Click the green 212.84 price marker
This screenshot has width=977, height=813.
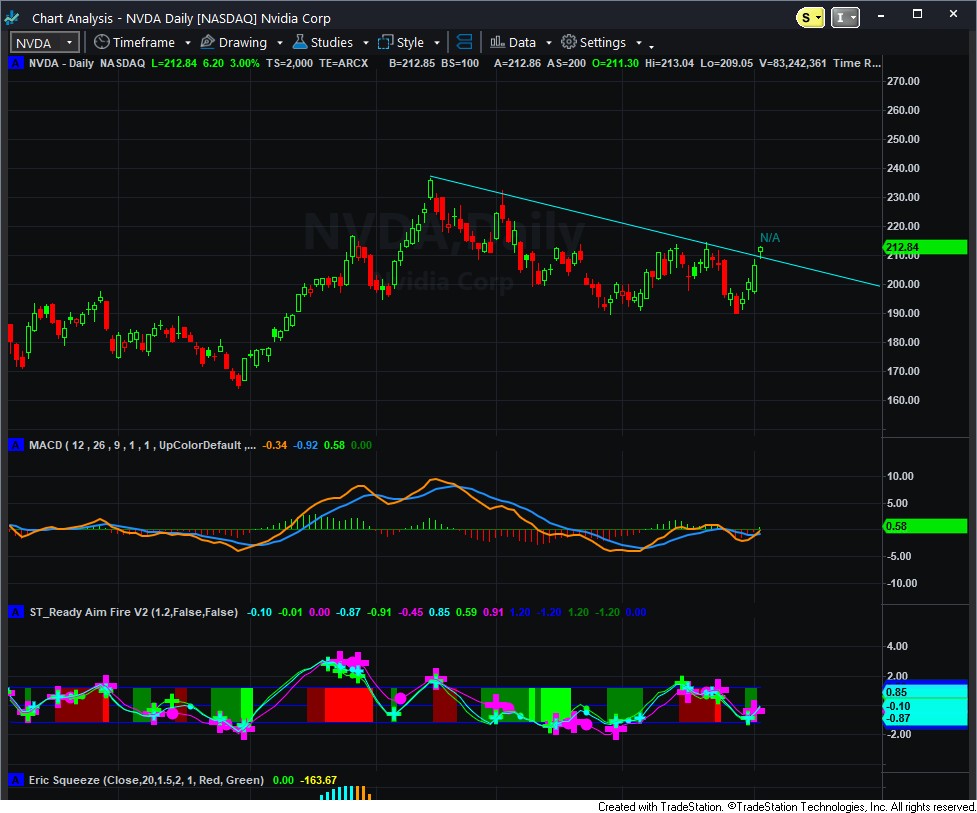[x=925, y=247]
